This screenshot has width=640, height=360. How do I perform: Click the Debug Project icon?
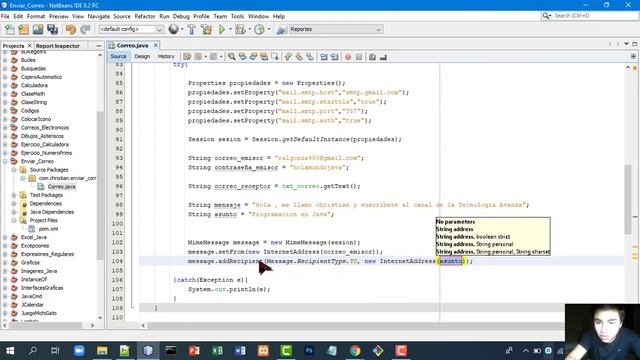240,29
